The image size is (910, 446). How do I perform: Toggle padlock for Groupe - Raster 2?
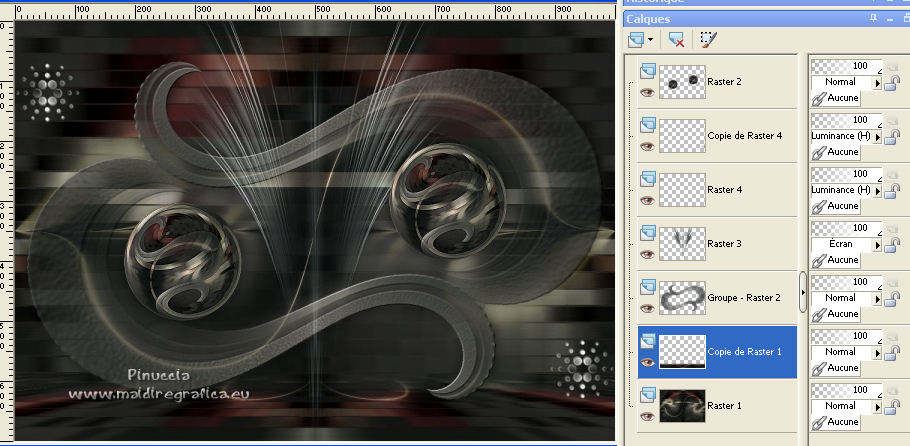point(892,300)
